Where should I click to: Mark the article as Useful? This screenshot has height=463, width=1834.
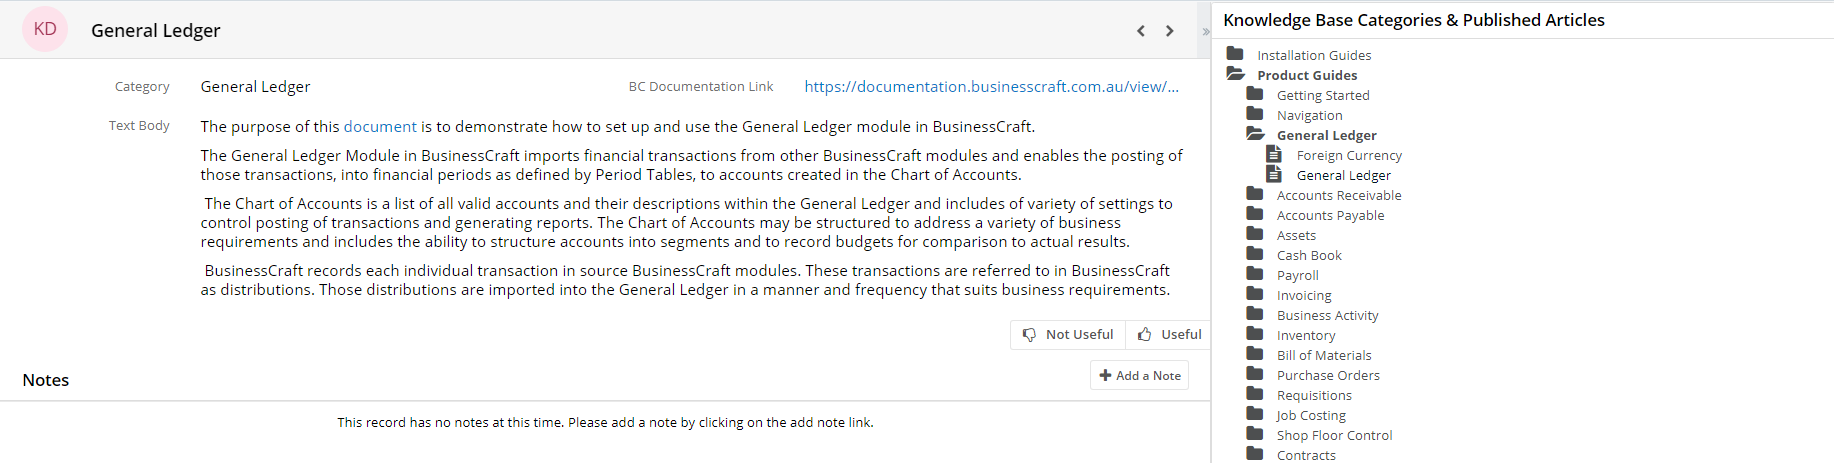pos(1168,335)
